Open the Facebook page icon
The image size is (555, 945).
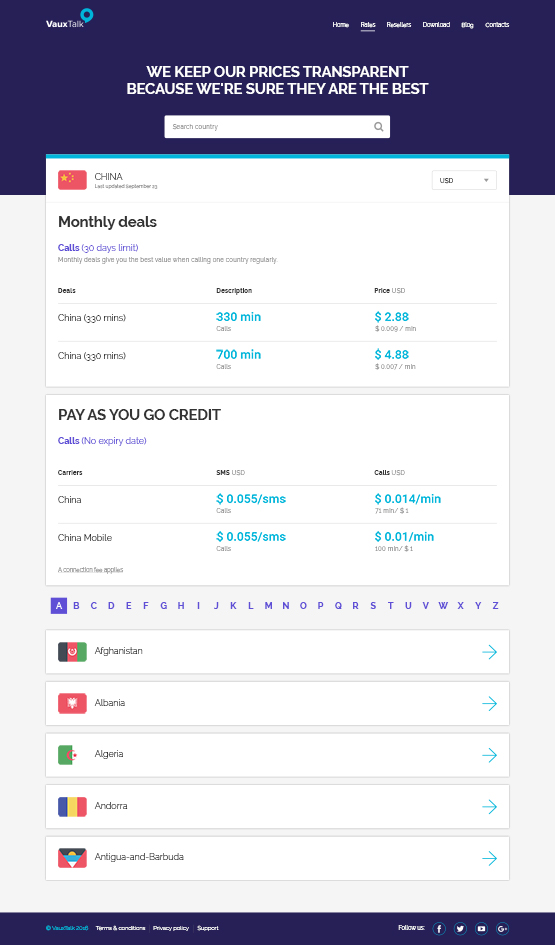439,929
